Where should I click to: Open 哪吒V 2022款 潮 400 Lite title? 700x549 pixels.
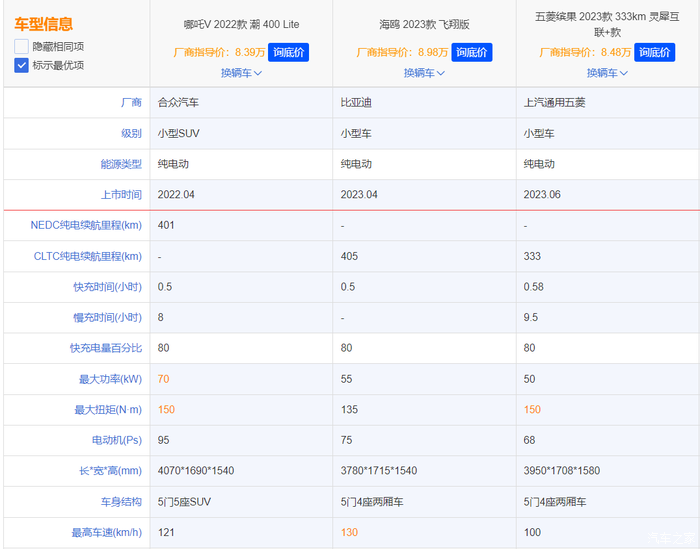coord(241,24)
